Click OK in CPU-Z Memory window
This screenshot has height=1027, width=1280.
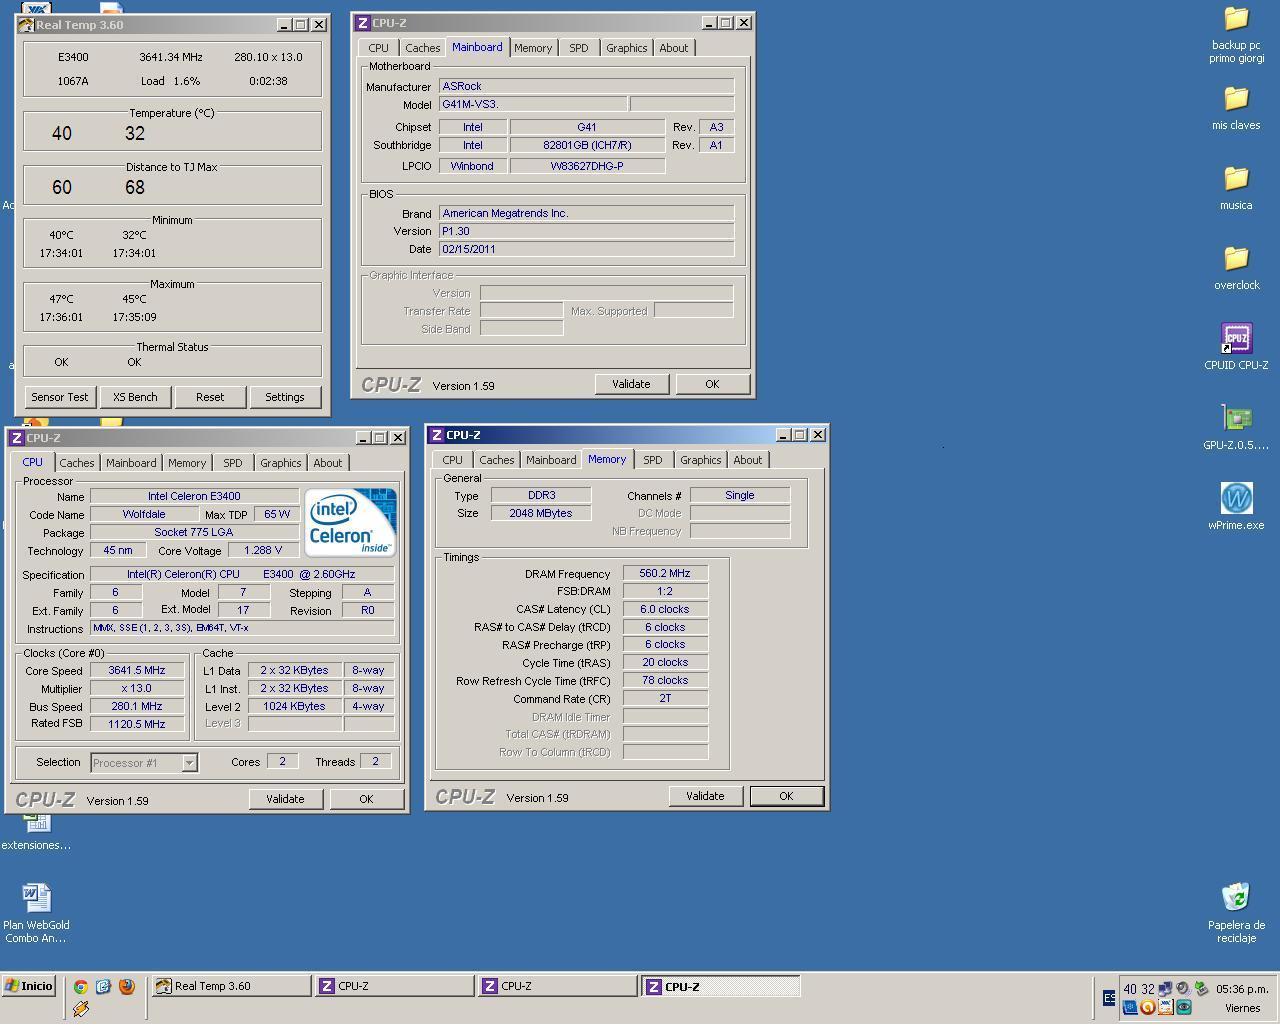click(x=786, y=796)
